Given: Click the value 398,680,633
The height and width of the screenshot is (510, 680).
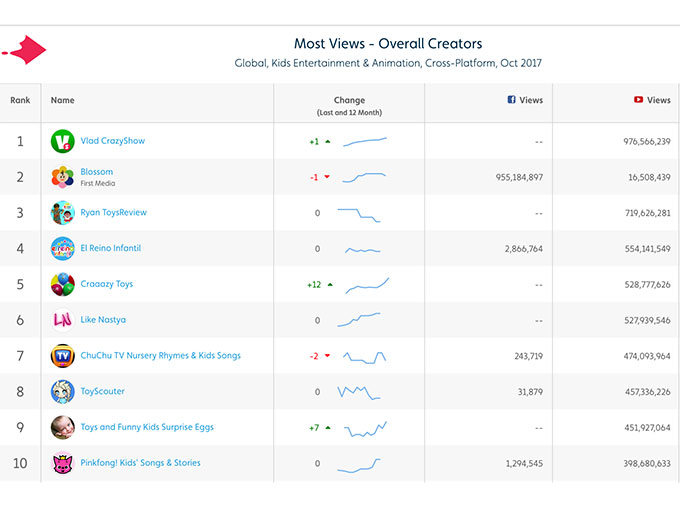Looking at the screenshot, I should [647, 464].
